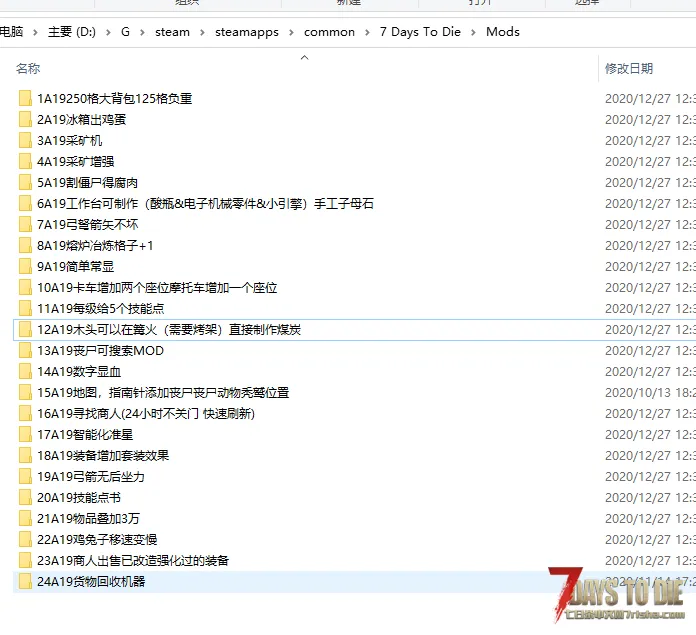Viewport: 696px width, 635px height.
Task: Go to steamapps in address bar
Action: 247,32
